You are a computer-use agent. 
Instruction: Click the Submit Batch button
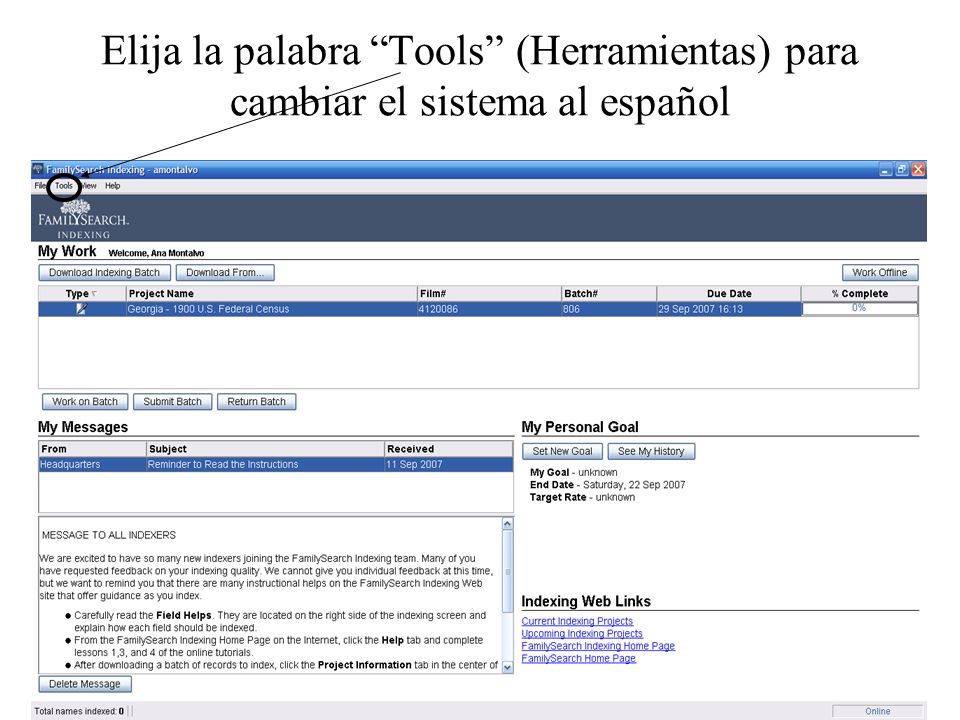coord(173,402)
